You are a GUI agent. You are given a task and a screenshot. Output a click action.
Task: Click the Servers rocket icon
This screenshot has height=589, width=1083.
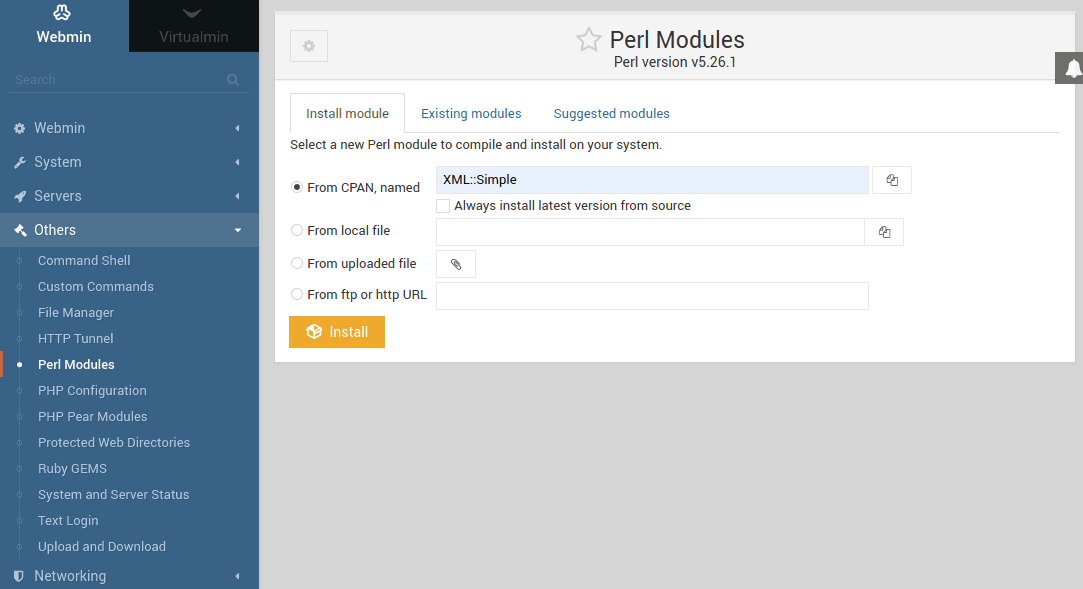tap(19, 196)
